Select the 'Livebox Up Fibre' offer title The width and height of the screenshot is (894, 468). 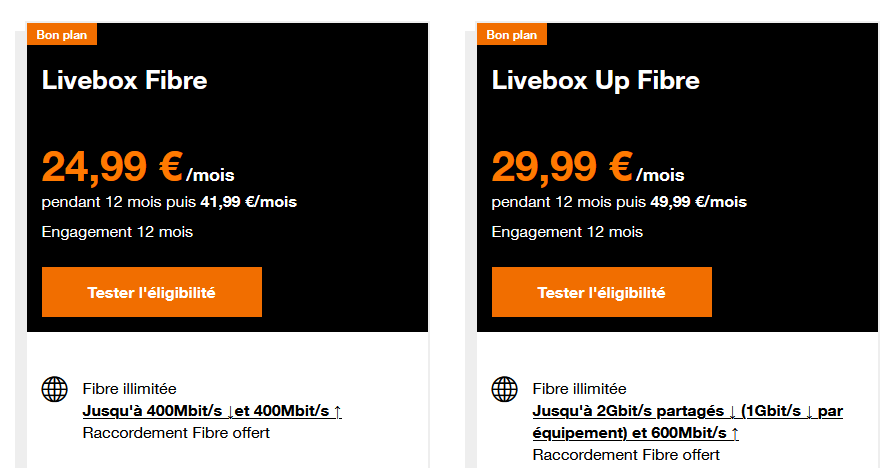(595, 80)
